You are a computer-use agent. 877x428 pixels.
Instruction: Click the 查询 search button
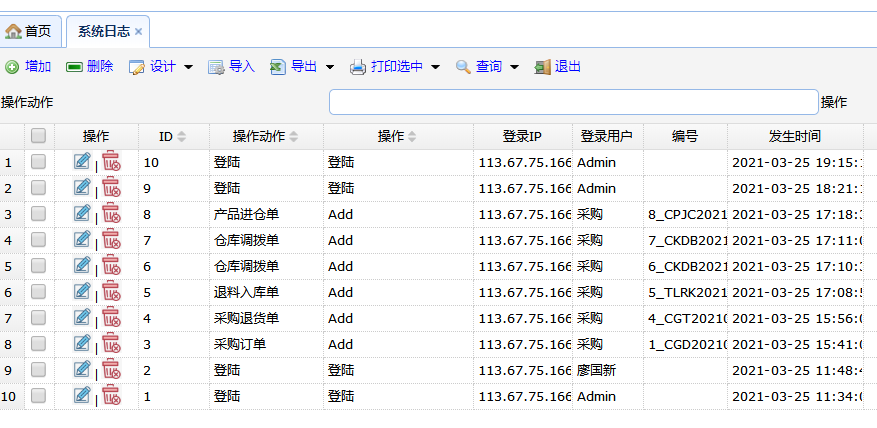478,67
